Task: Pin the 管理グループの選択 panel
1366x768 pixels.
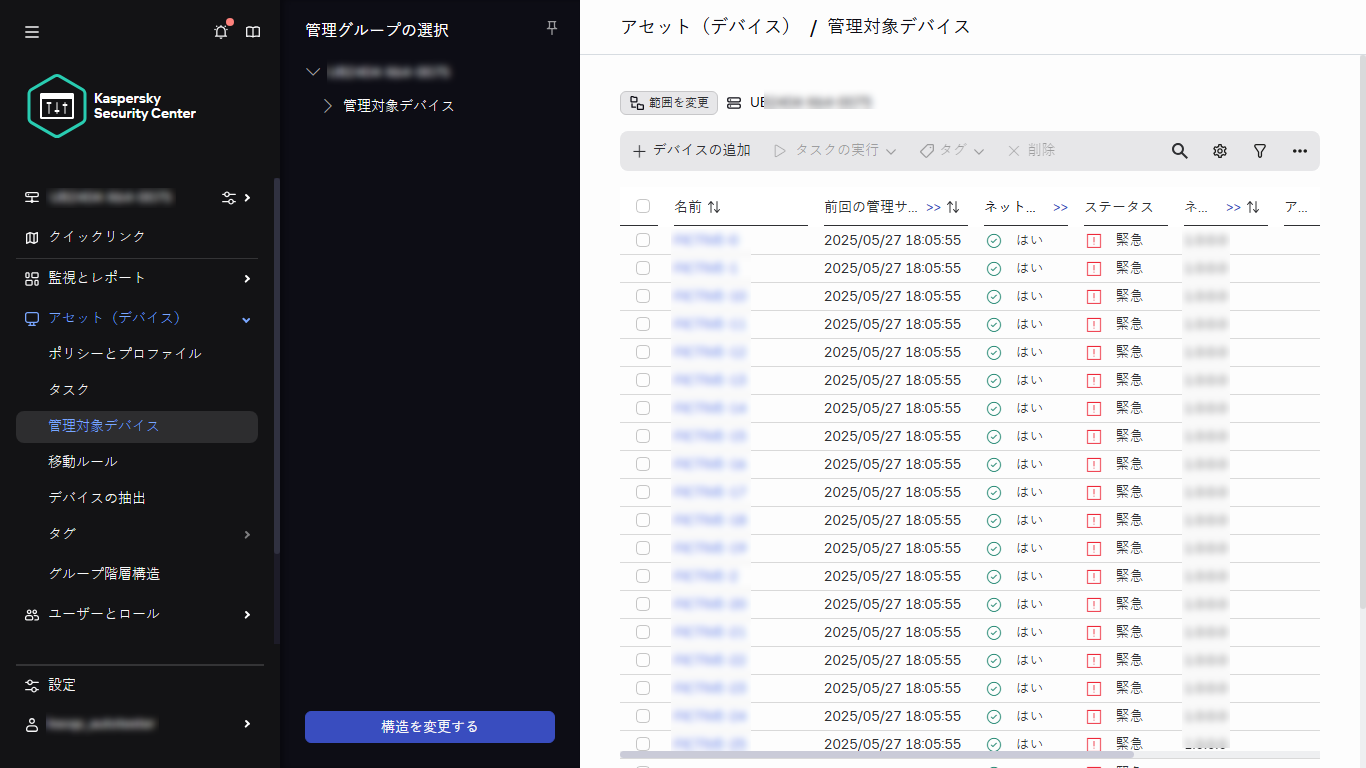Action: click(x=551, y=28)
